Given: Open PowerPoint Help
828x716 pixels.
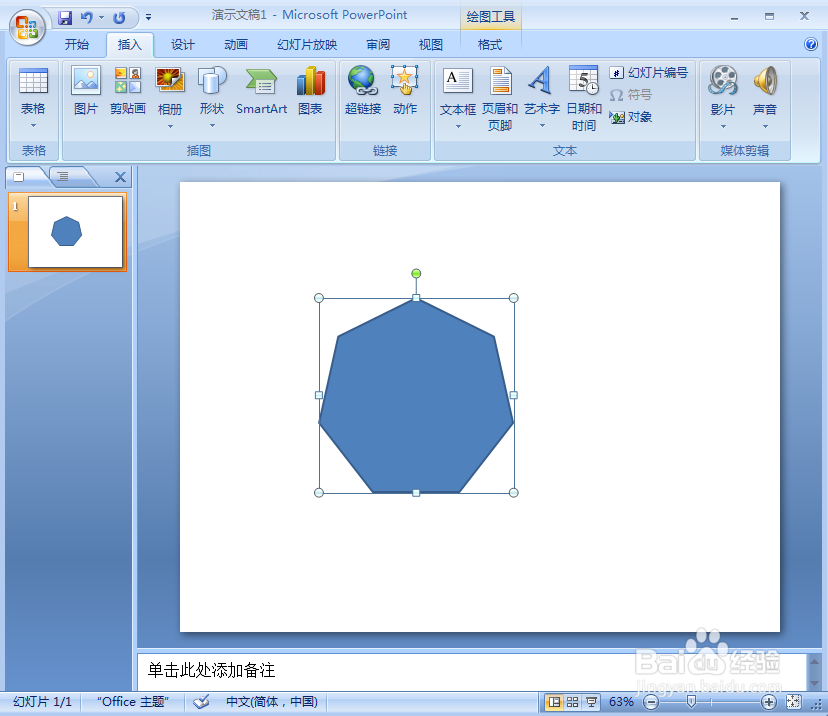Looking at the screenshot, I should tap(811, 44).
